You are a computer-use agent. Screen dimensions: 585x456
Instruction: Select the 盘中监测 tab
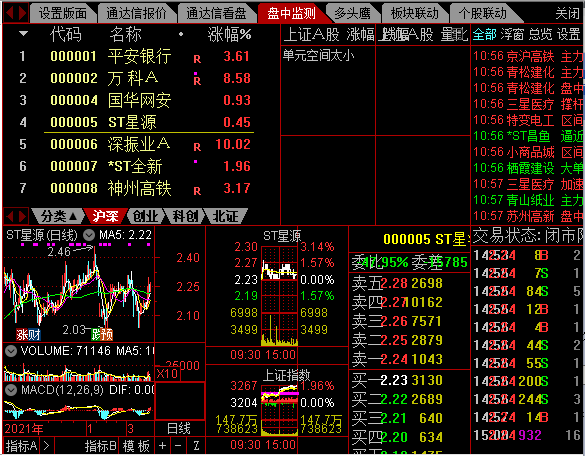click(x=291, y=14)
